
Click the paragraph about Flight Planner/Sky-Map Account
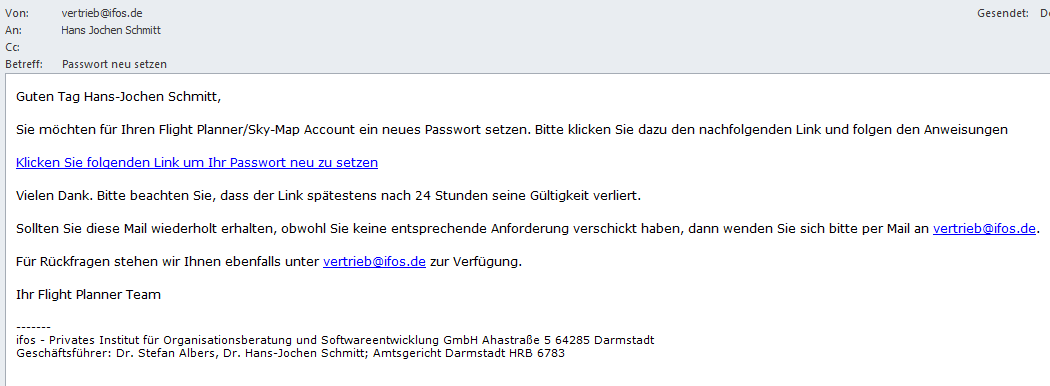click(512, 130)
